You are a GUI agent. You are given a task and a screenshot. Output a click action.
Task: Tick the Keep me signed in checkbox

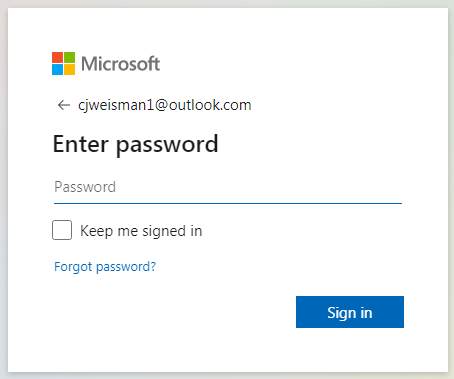click(62, 230)
